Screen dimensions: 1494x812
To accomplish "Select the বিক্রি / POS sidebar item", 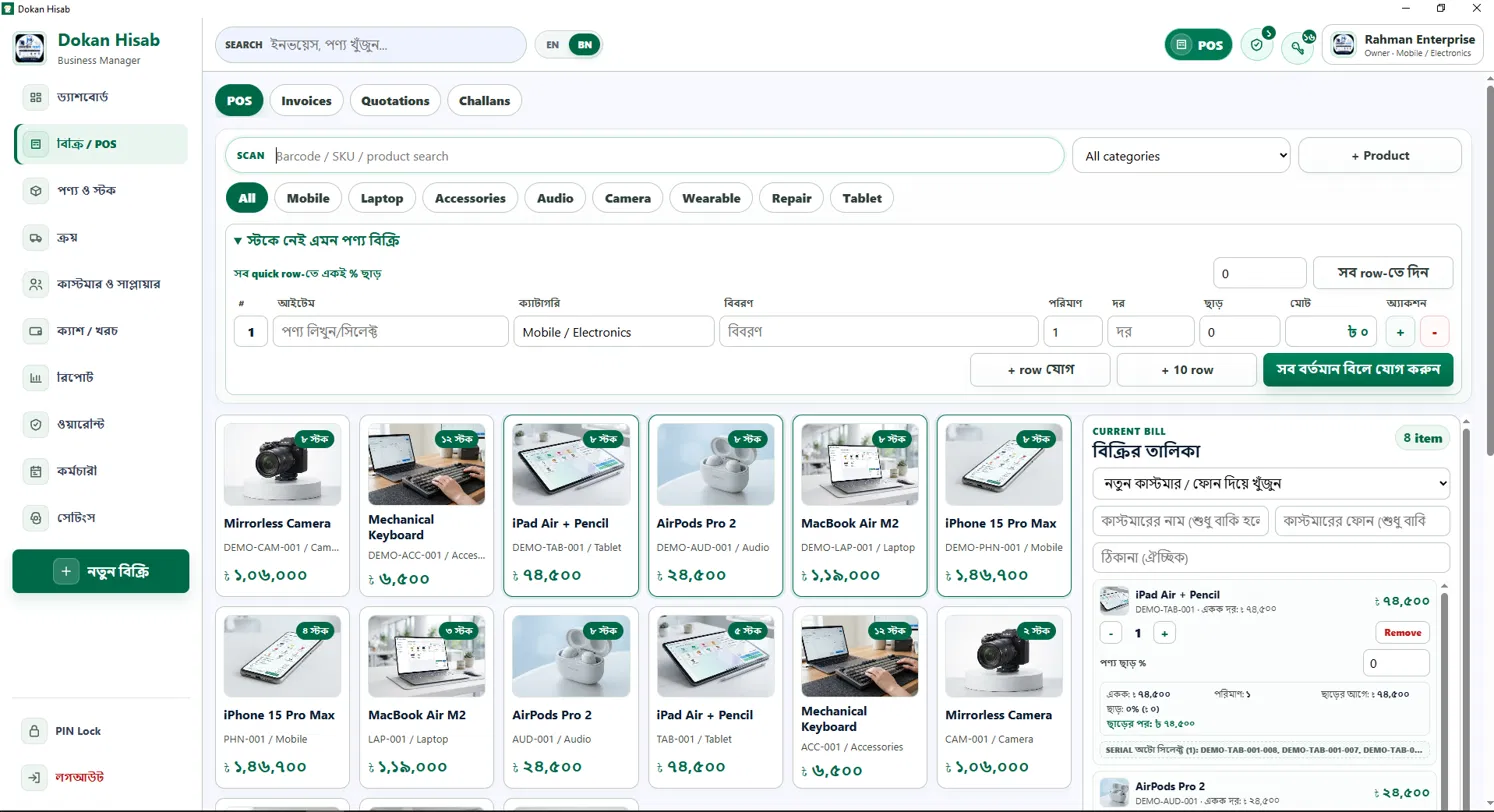I will point(101,144).
